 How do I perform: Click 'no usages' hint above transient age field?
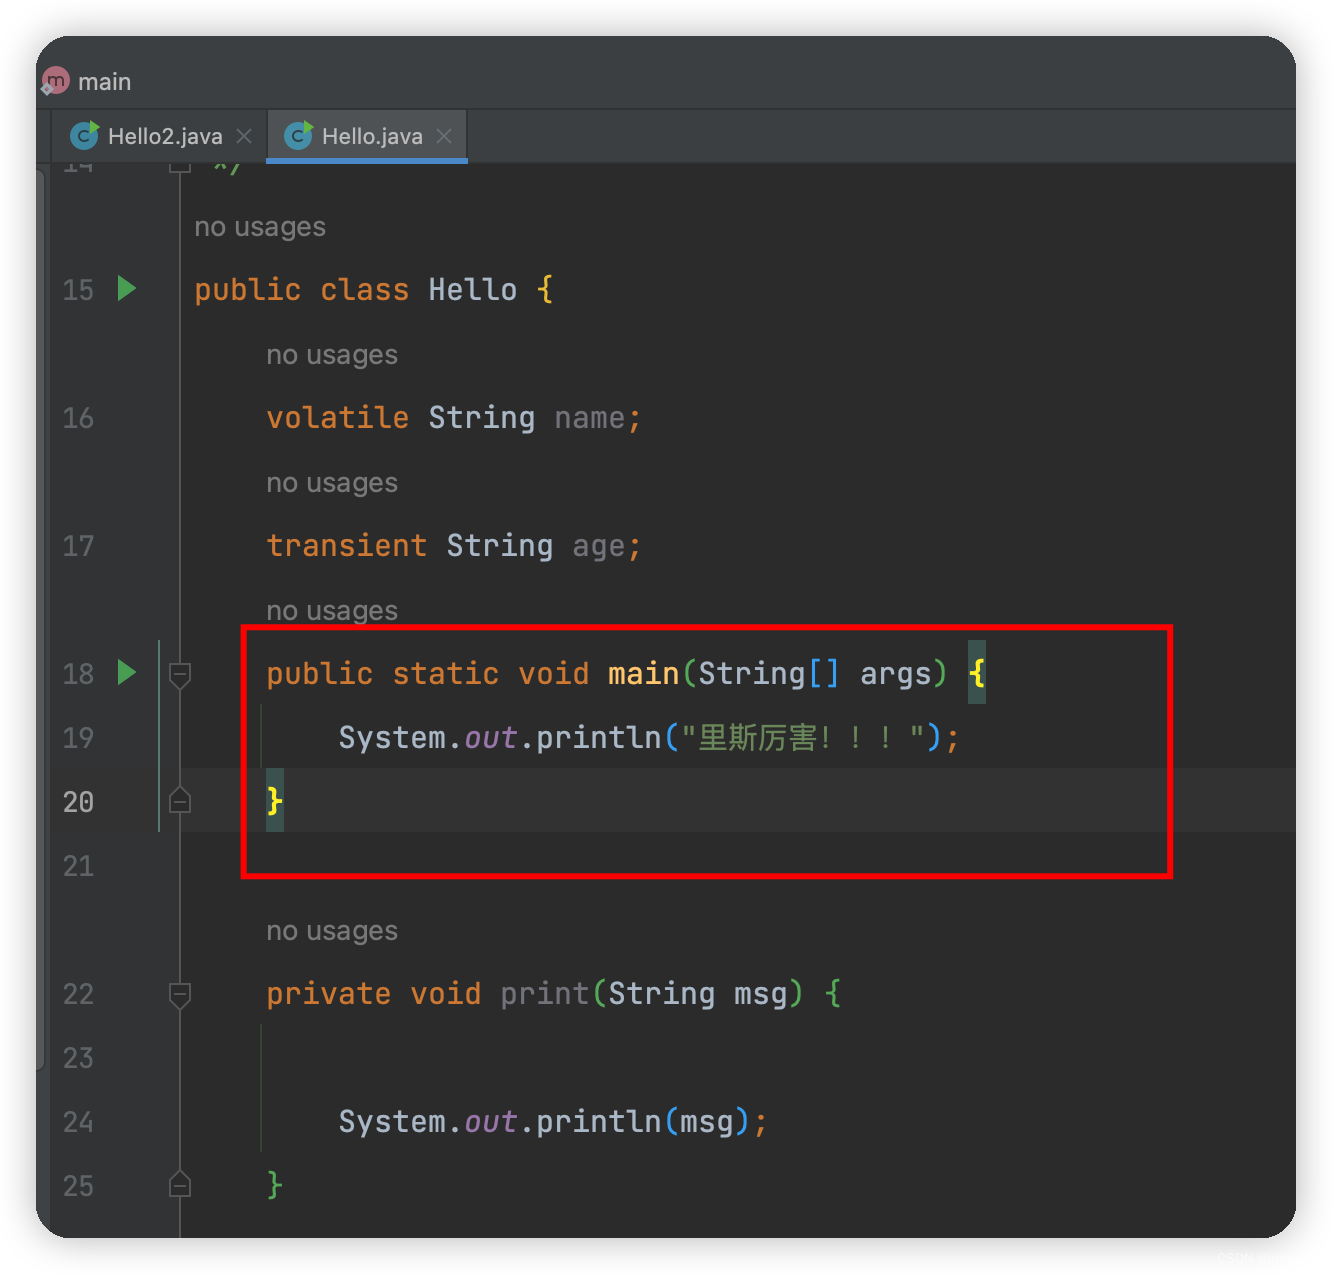coord(332,483)
